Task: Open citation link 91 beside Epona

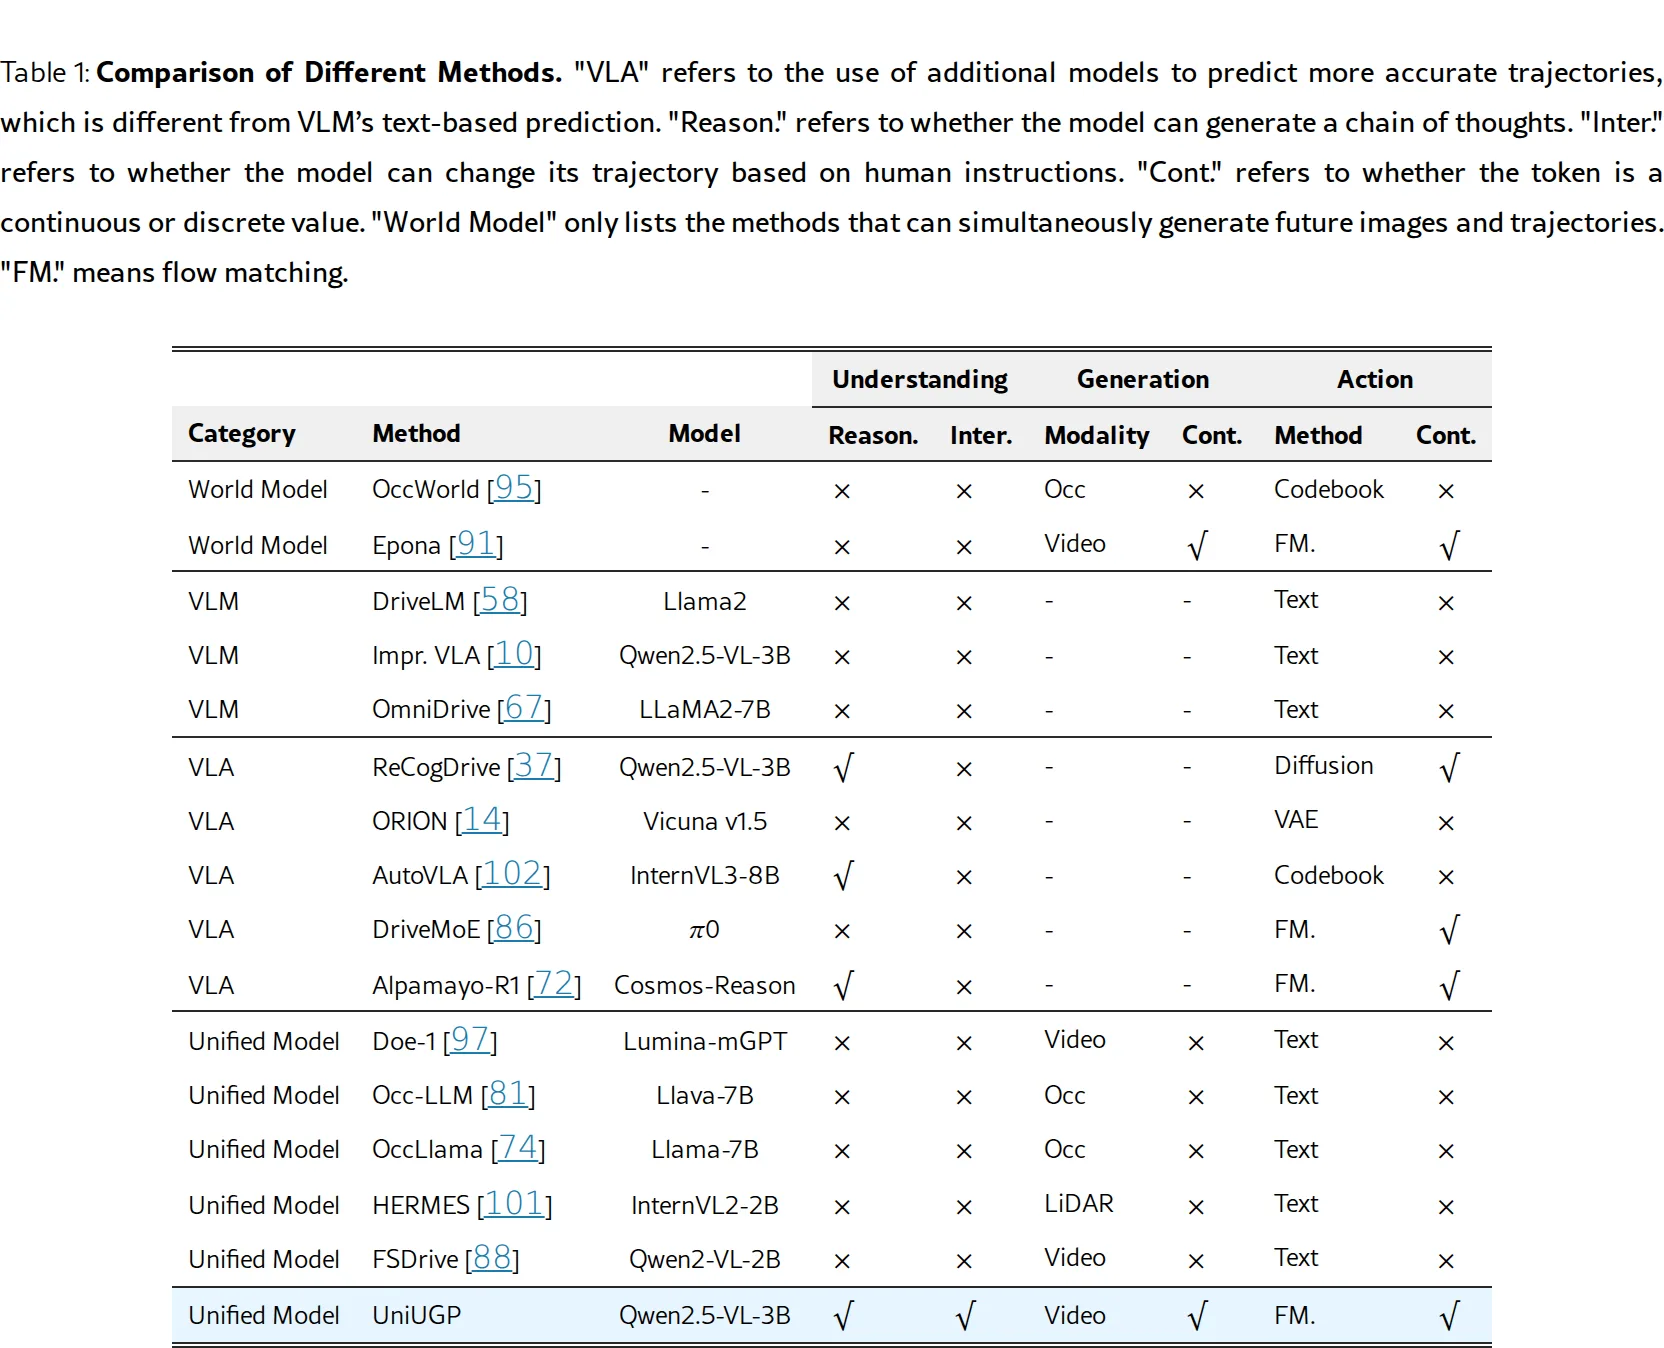Action: point(476,543)
